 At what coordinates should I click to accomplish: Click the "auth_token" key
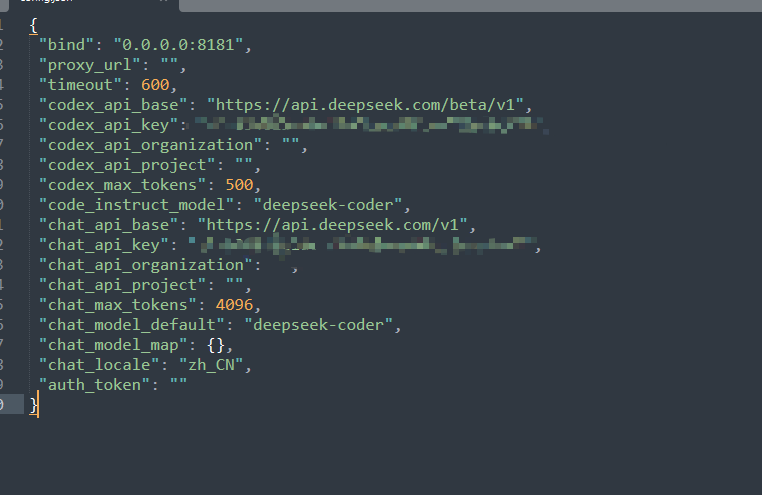[x=94, y=385]
